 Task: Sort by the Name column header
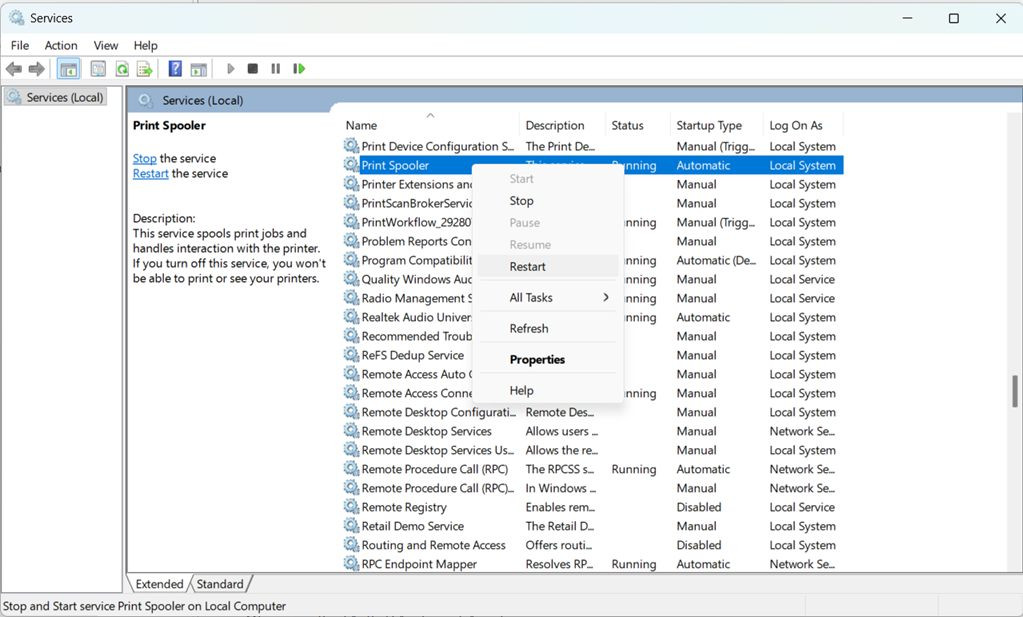(x=431, y=125)
